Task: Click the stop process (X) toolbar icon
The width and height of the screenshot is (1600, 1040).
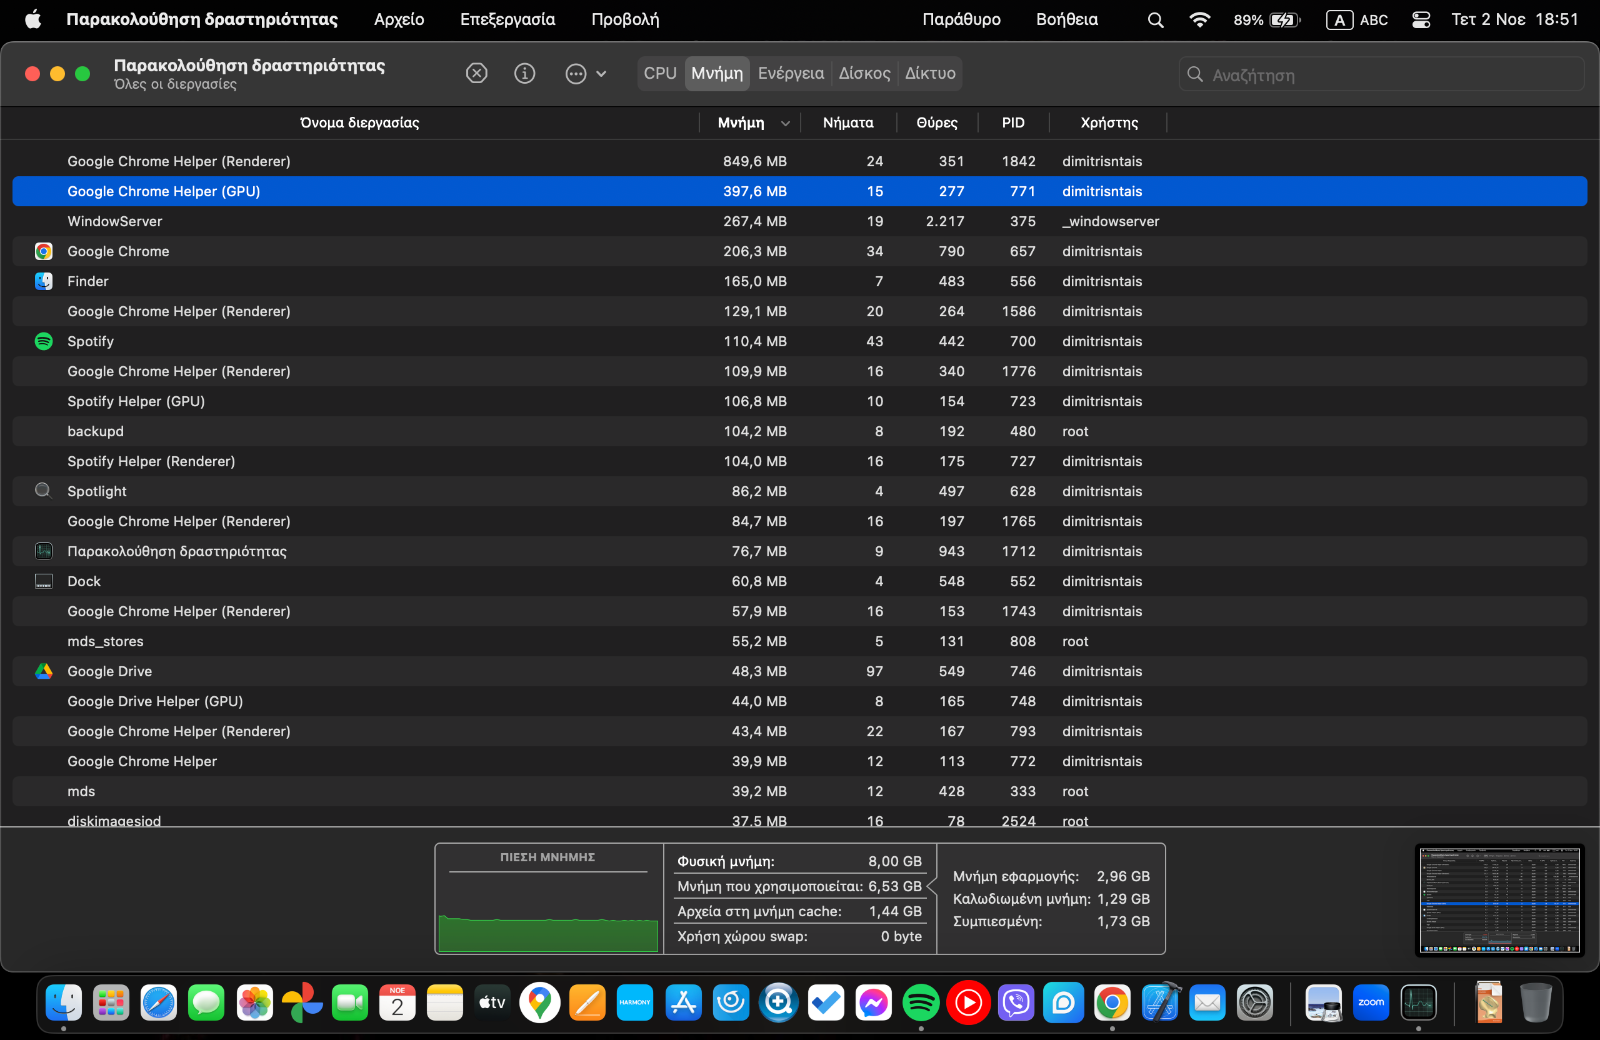Action: [477, 73]
